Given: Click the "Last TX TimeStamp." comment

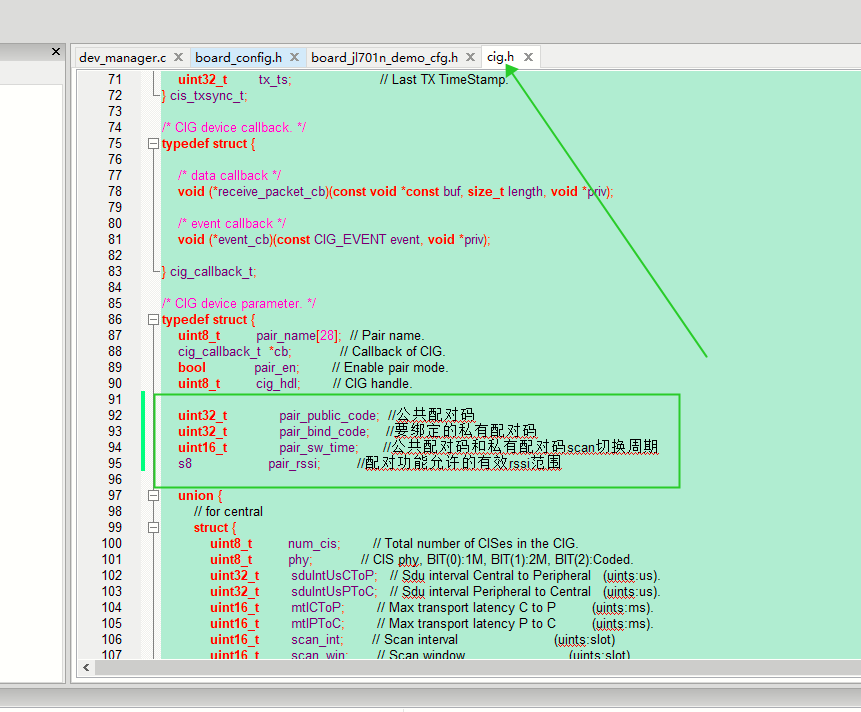Looking at the screenshot, I should 444,80.
